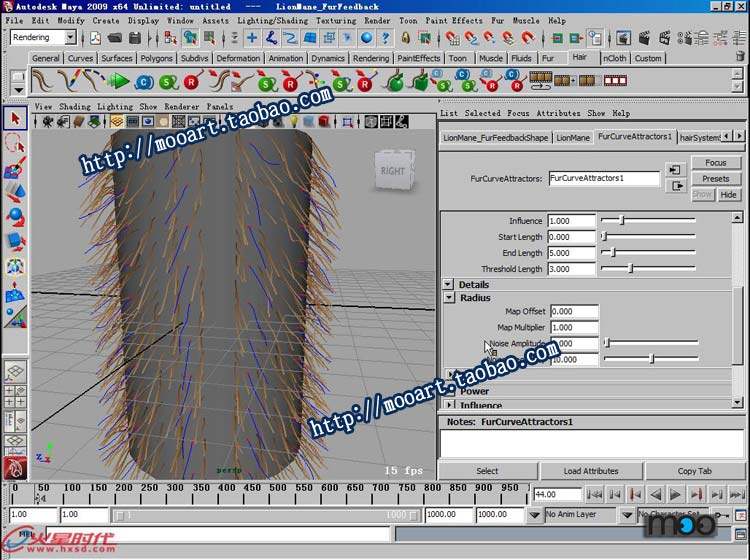Image resolution: width=750 pixels, height=560 pixels.
Task: Click the Copy Tab button
Action: coord(695,471)
